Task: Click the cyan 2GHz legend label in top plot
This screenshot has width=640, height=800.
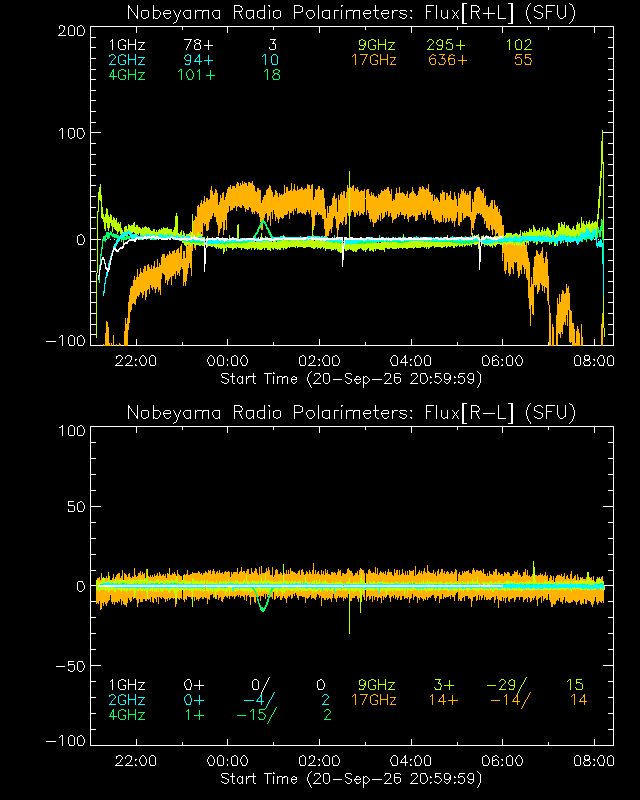Action: 127,60
